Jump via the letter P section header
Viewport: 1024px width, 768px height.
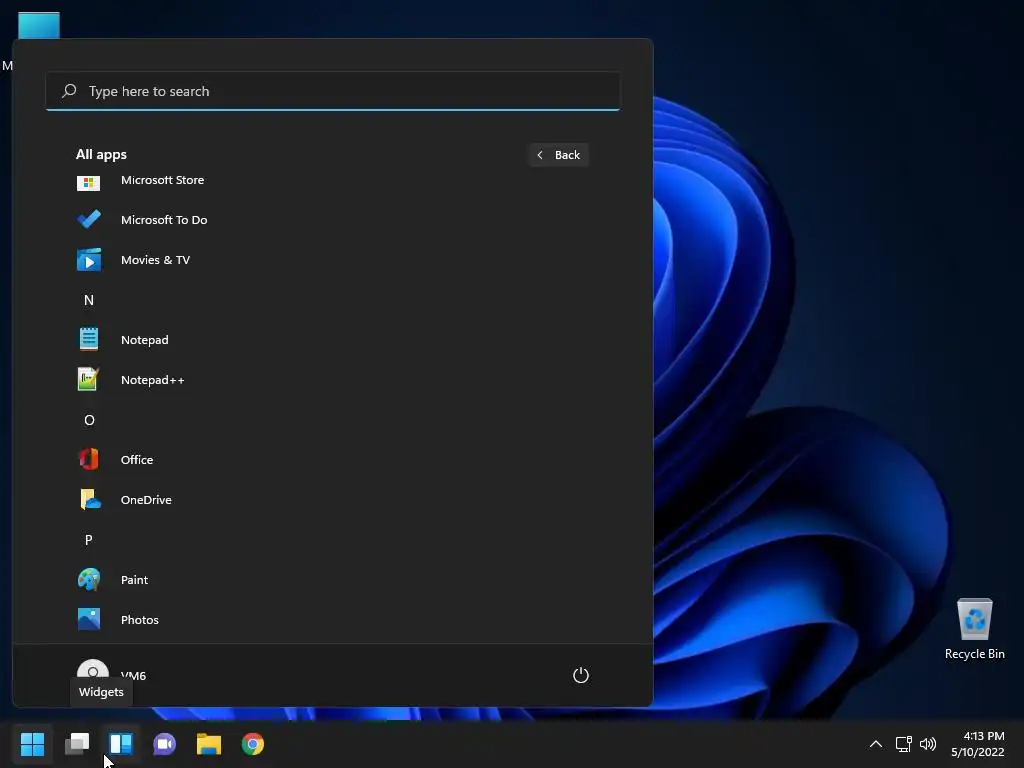coord(89,539)
